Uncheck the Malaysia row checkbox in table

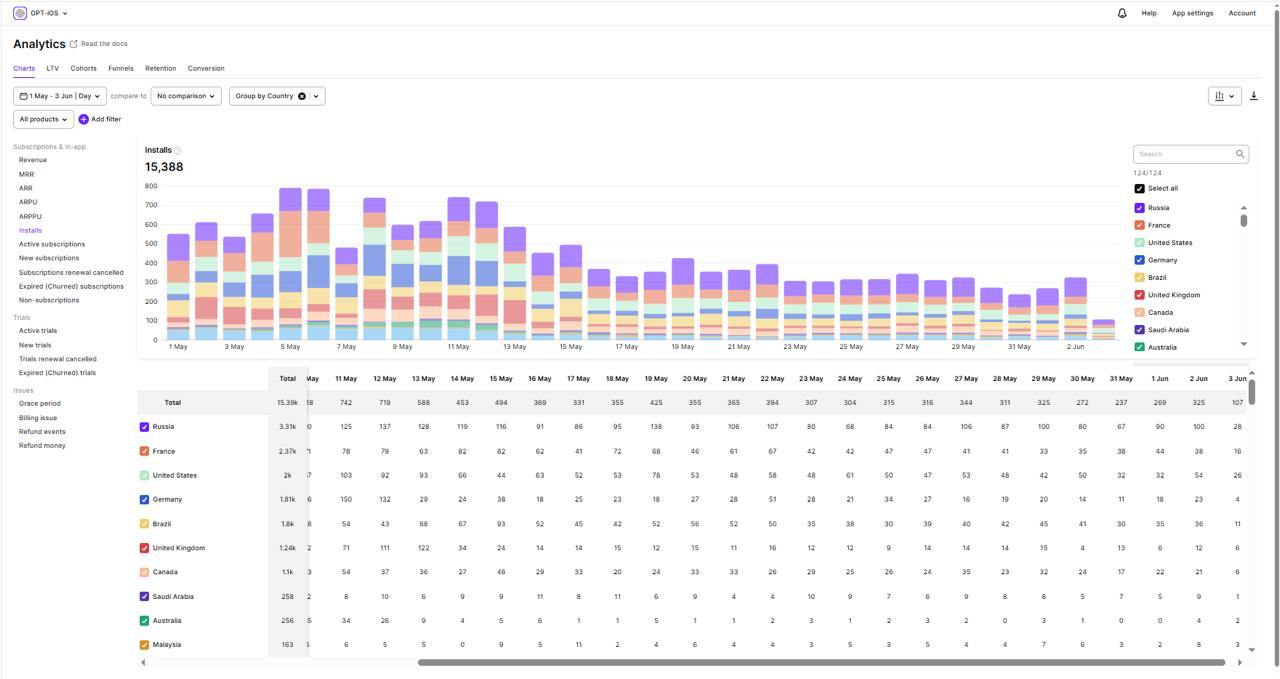coord(144,645)
